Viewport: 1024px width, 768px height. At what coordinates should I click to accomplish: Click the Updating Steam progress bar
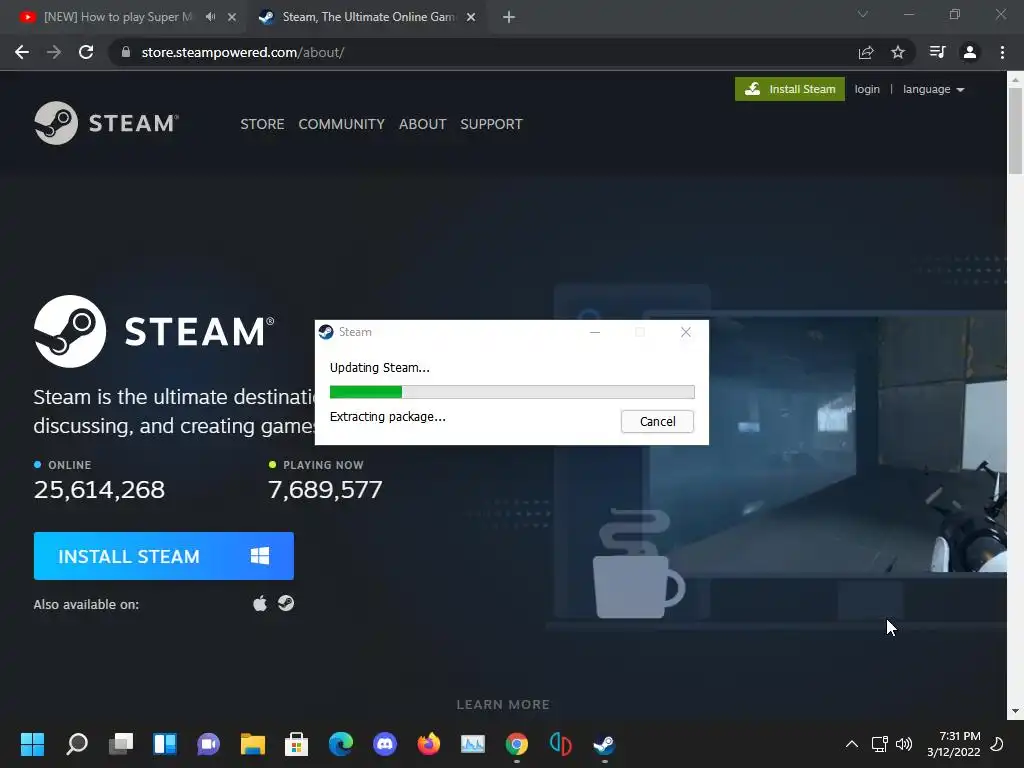coord(512,392)
